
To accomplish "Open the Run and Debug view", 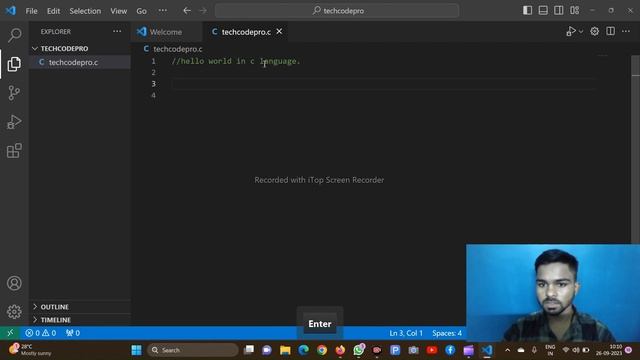I will tap(14, 122).
